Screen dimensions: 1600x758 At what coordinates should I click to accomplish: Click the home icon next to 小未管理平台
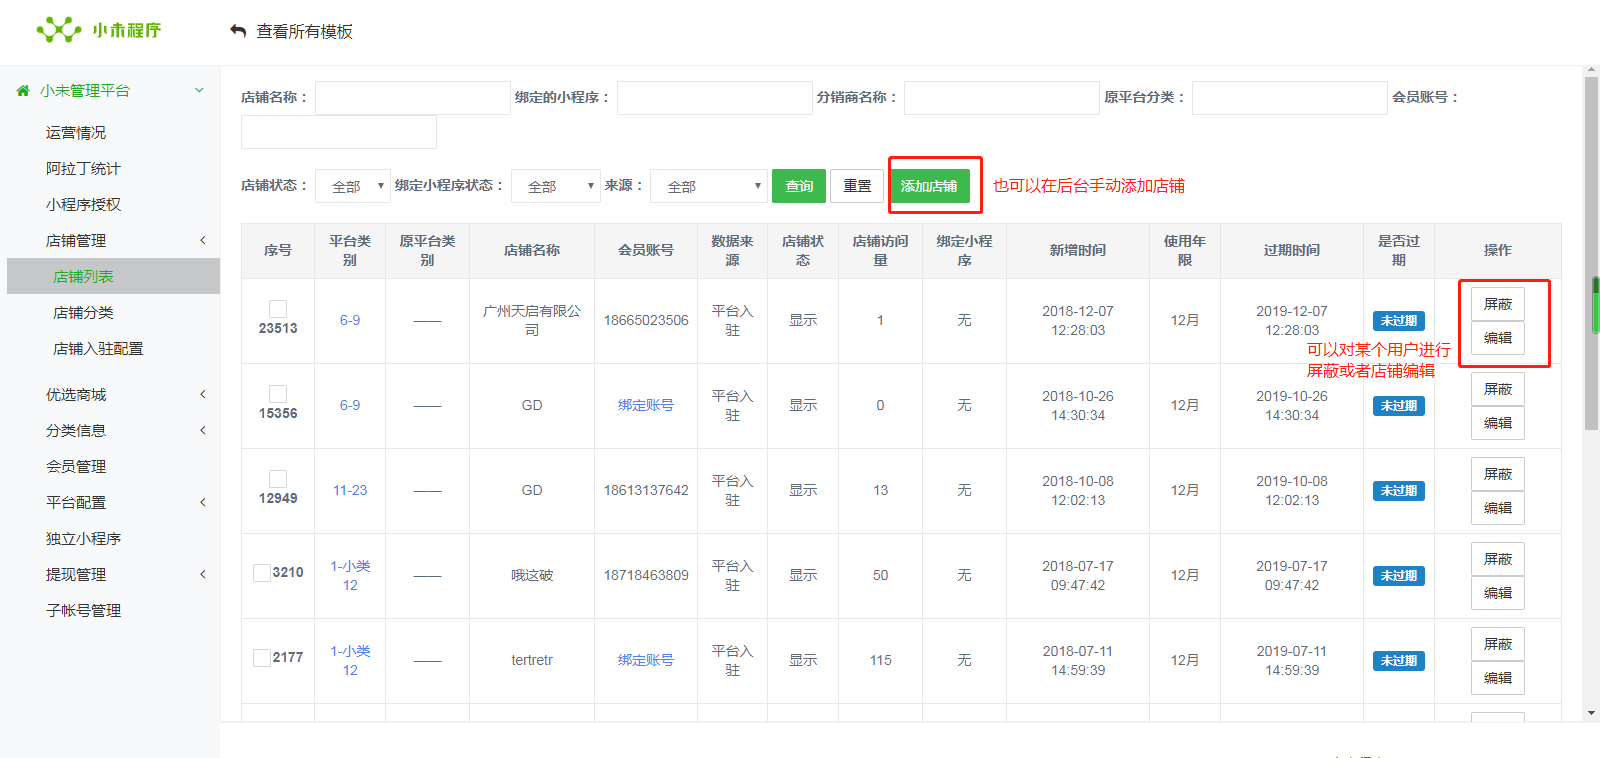coord(23,91)
